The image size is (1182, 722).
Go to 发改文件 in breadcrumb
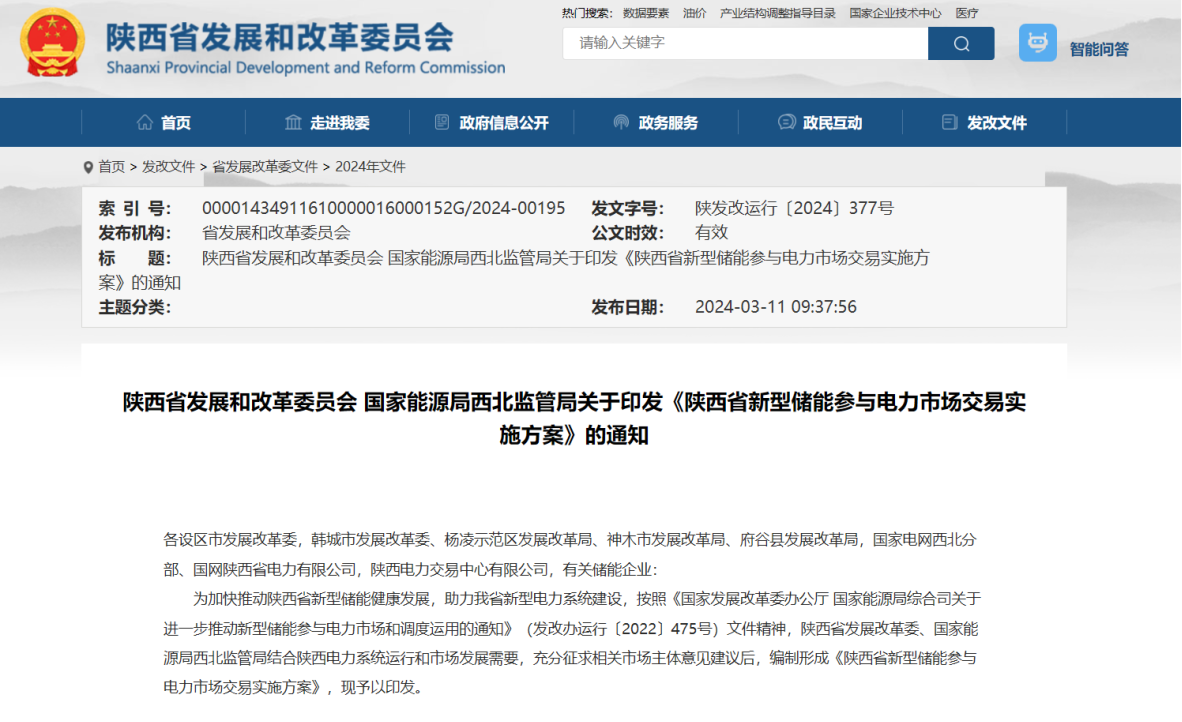click(x=168, y=167)
